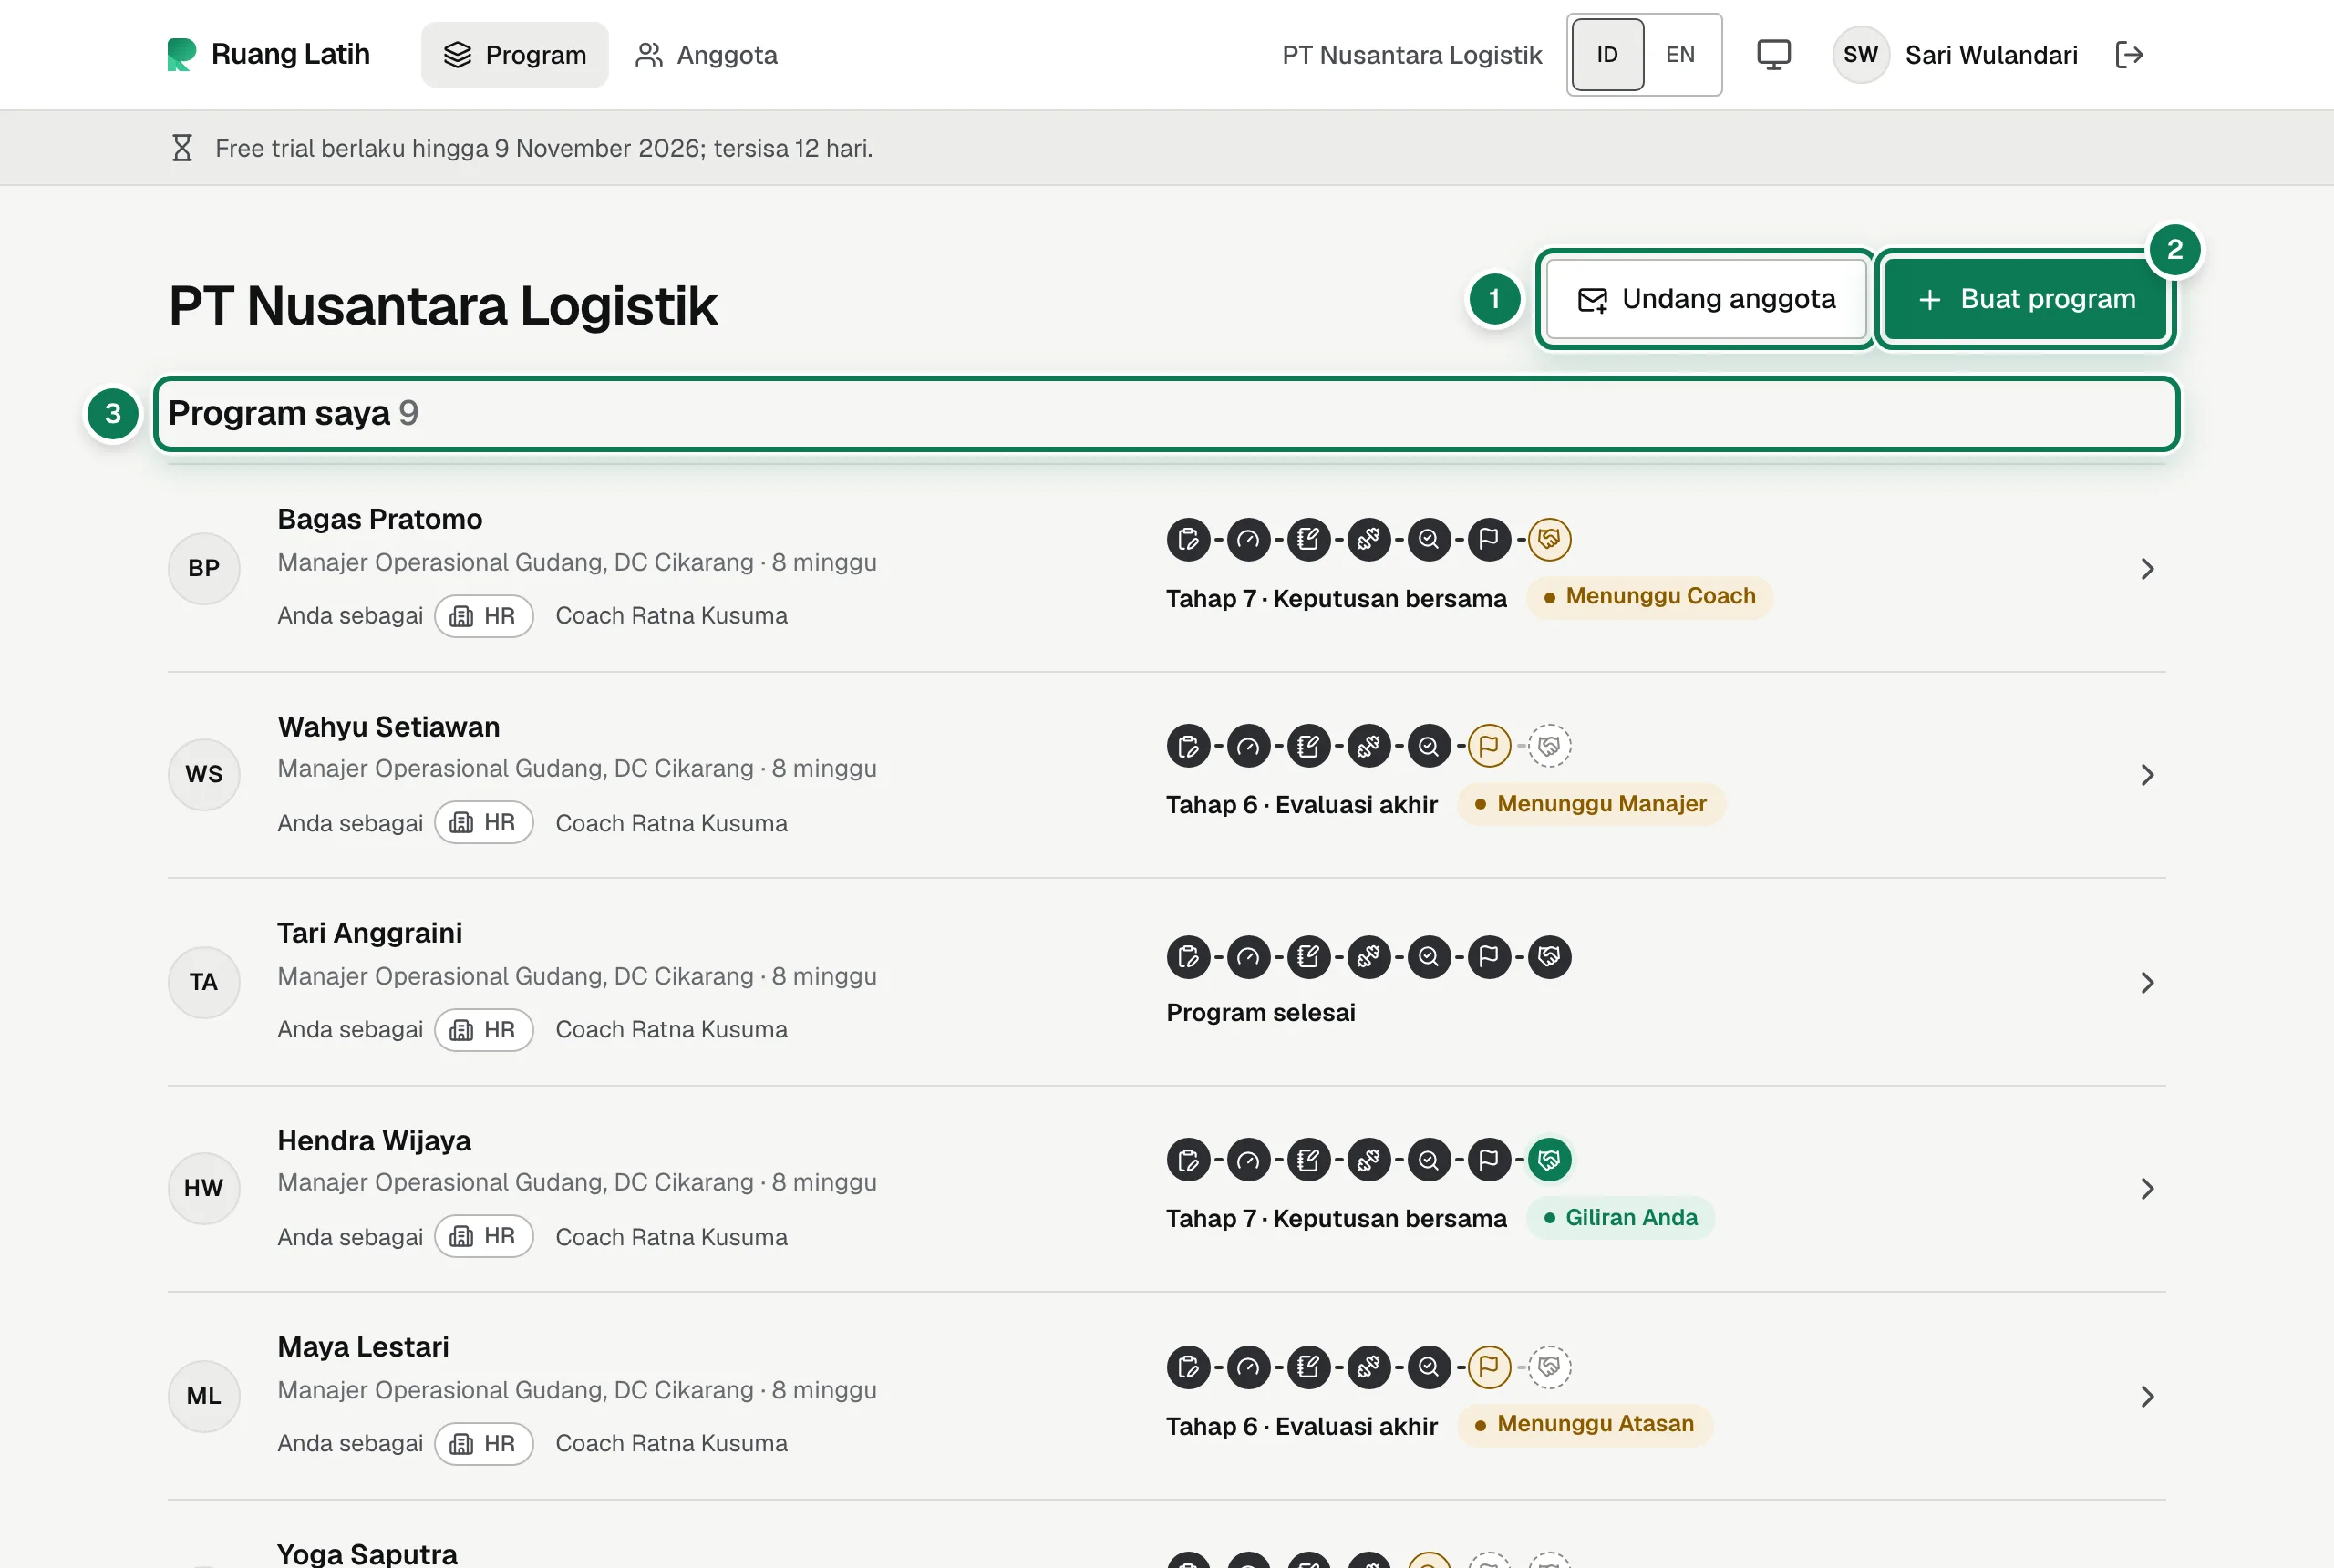Click Undang anggota button
Screen dimensions: 2334x1568
(1706, 299)
